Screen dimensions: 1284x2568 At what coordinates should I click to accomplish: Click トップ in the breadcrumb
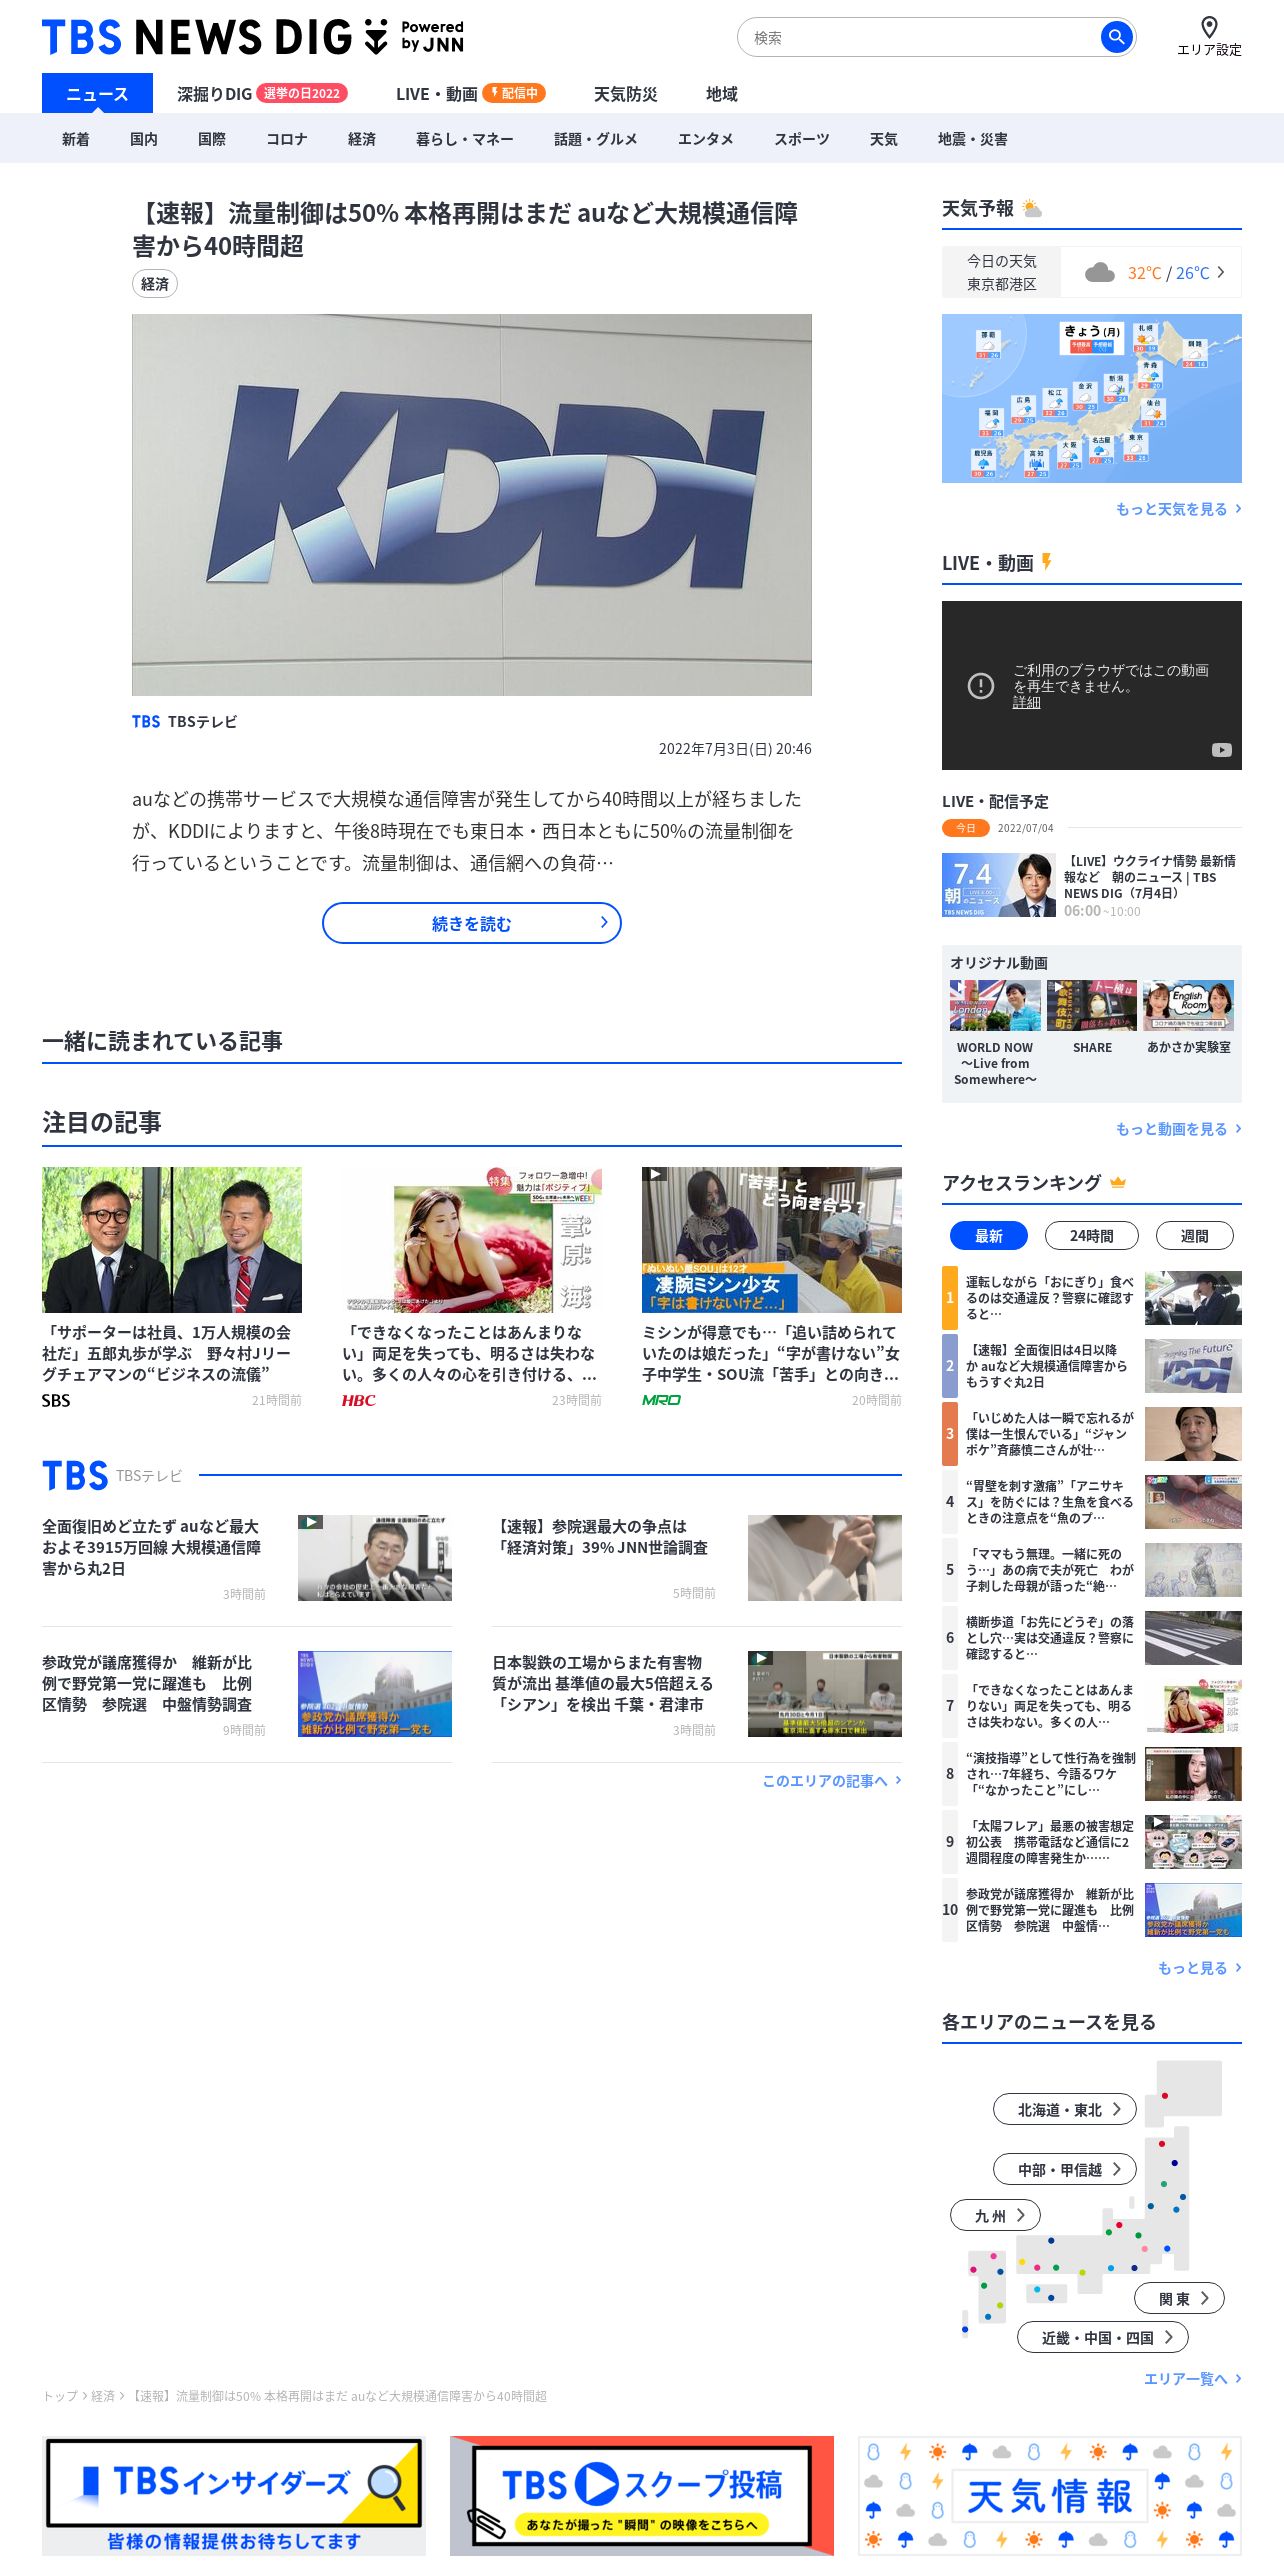[x=60, y=2396]
